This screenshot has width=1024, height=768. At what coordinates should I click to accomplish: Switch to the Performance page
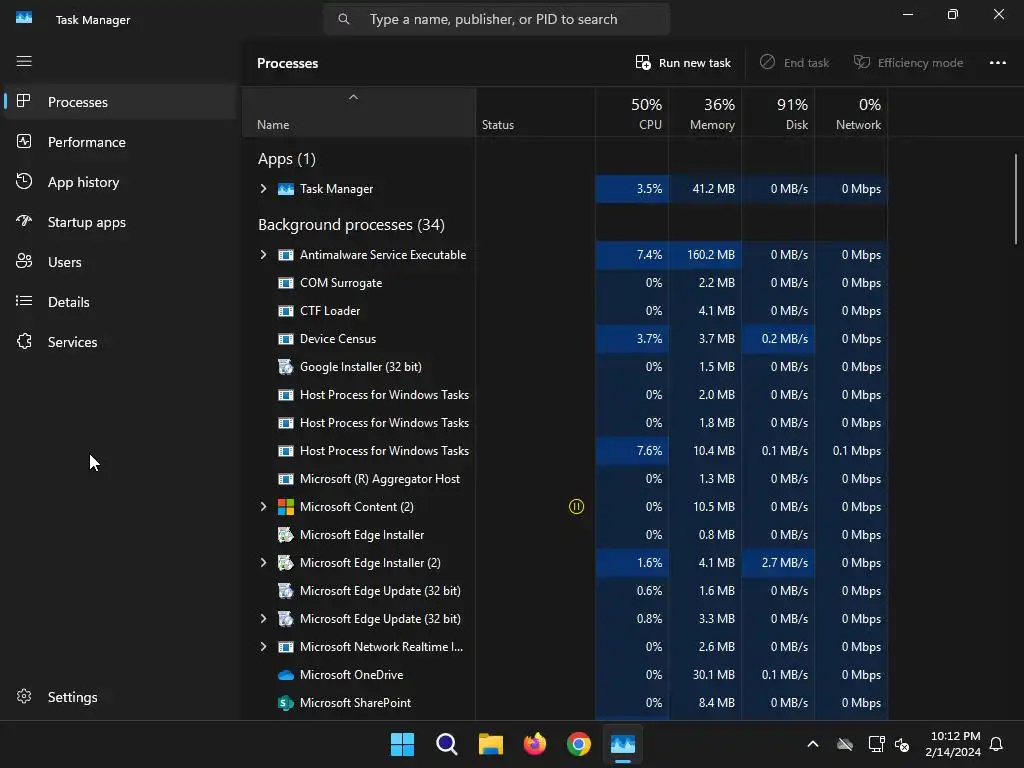(x=120, y=142)
